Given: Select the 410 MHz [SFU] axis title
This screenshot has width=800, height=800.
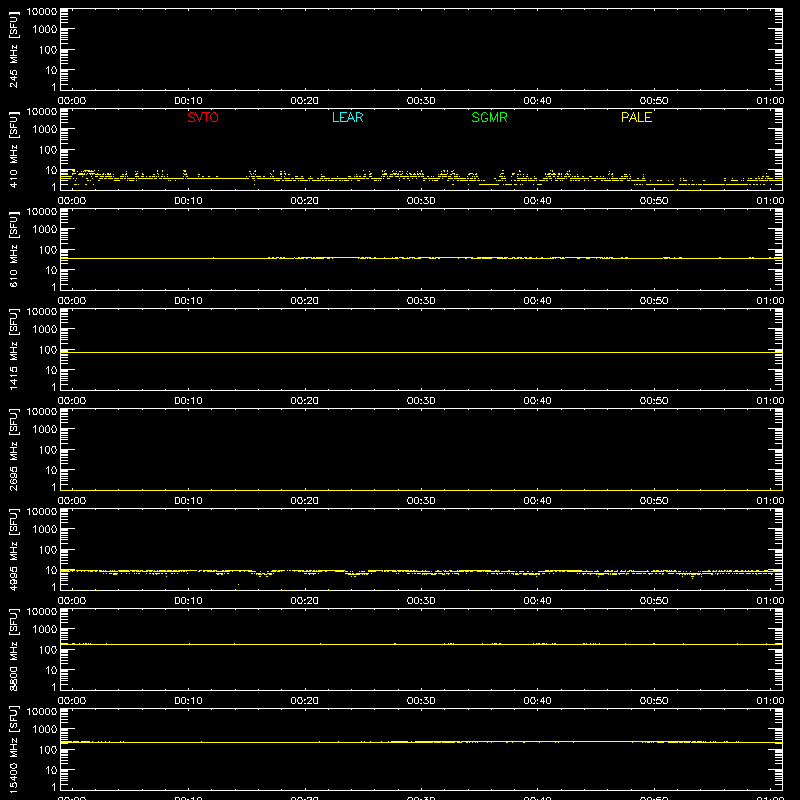Looking at the screenshot, I should click(14, 149).
